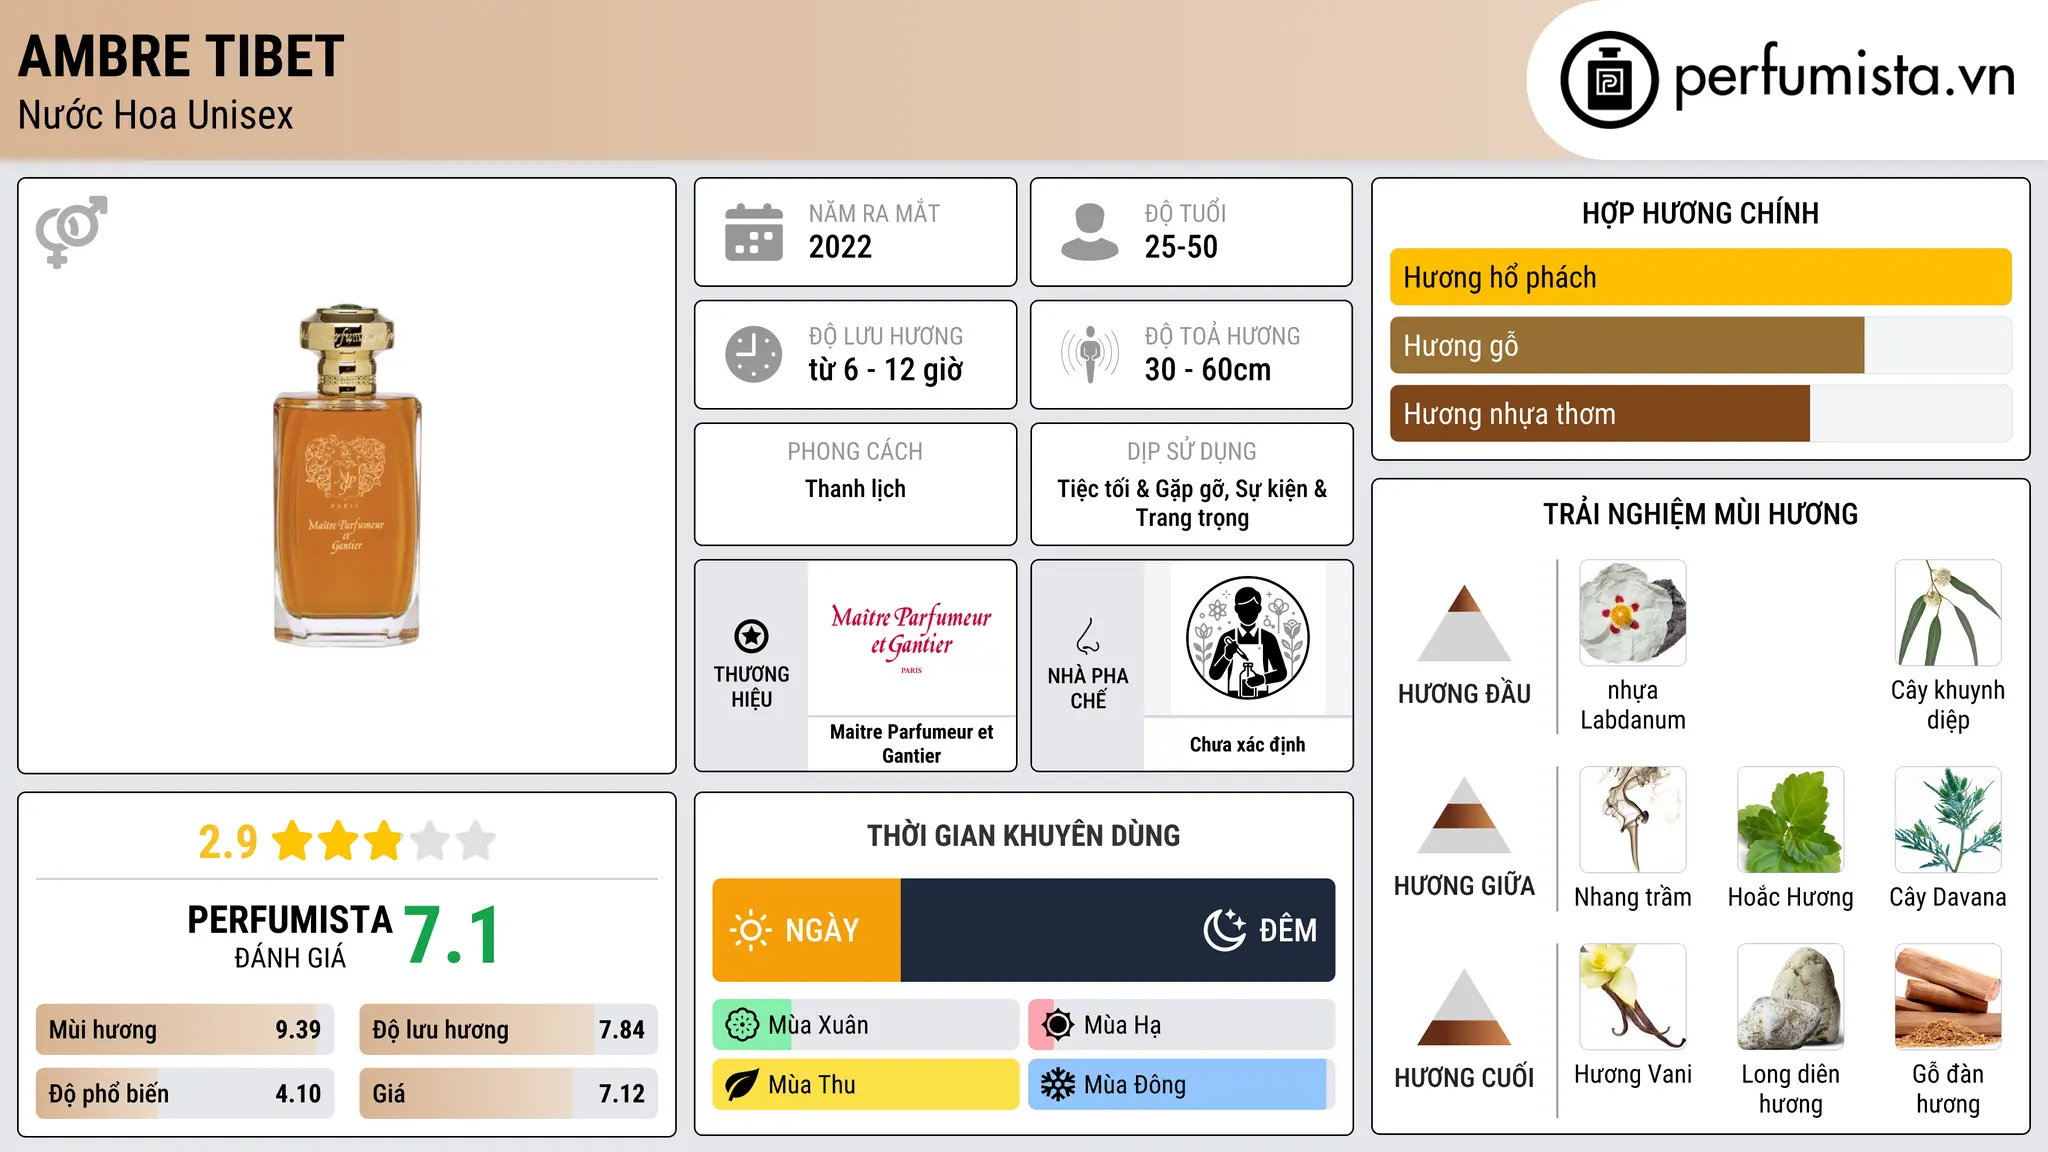Click the perfumer illustration in the circle

click(x=1247, y=638)
